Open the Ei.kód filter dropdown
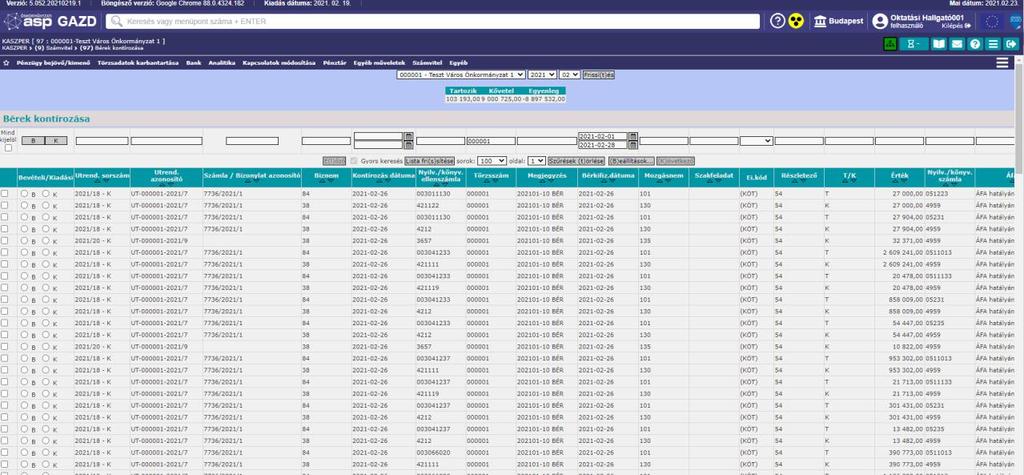1024x475 pixels. tap(756, 140)
